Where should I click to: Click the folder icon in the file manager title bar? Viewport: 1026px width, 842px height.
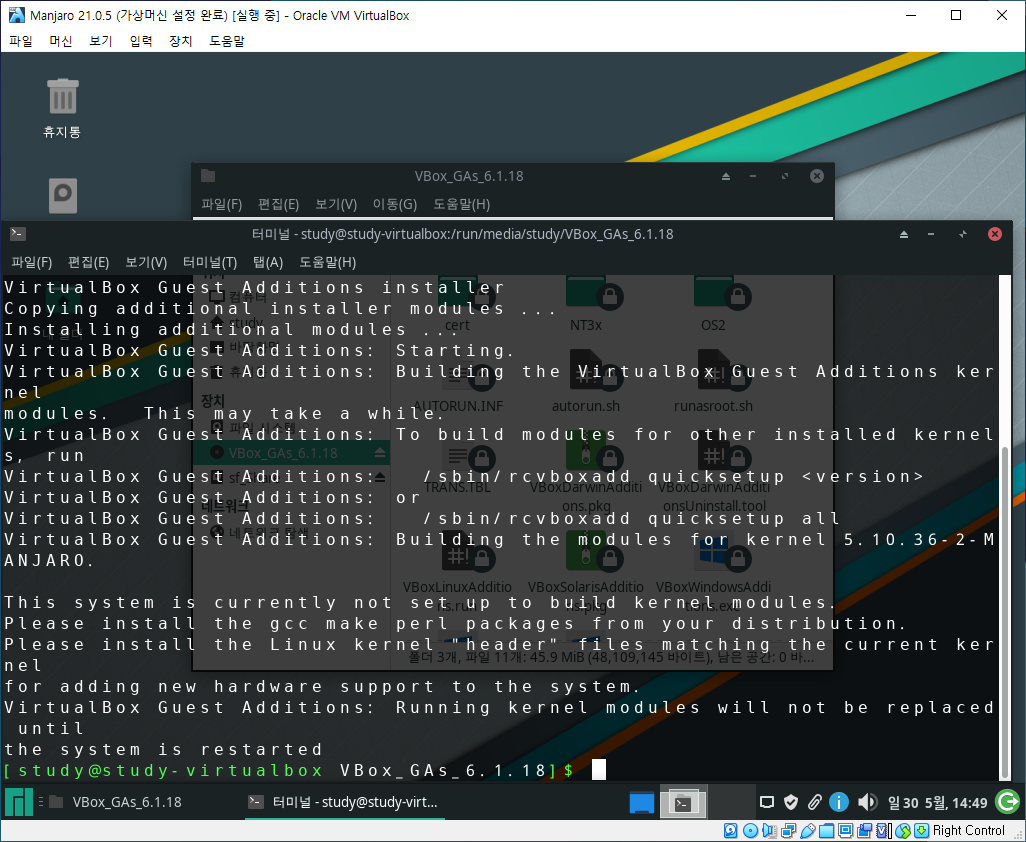pyautogui.click(x=208, y=175)
